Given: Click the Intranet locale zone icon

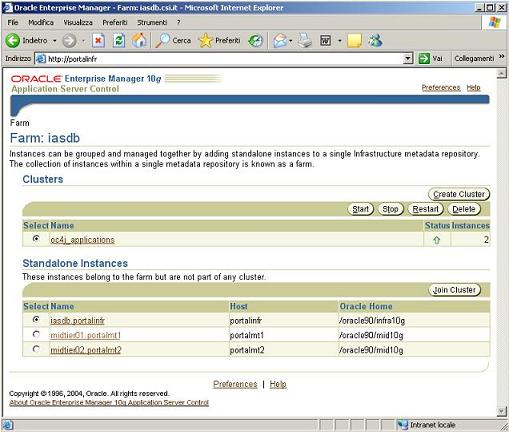Looking at the screenshot, I should [403, 425].
